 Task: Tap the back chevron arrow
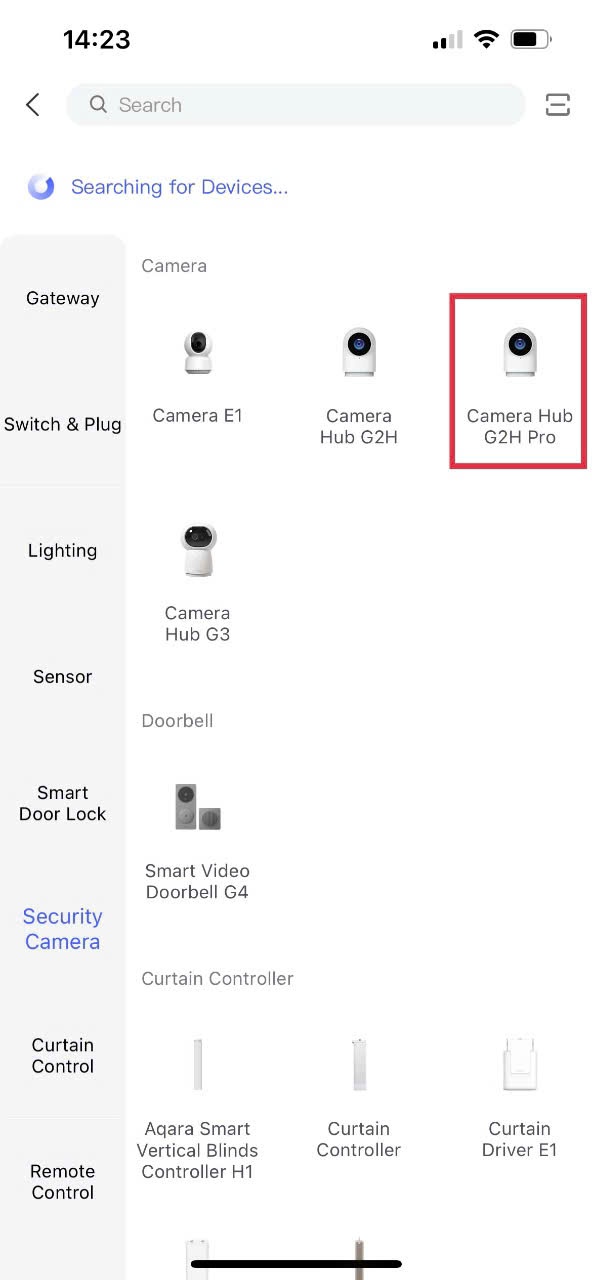coord(31,104)
